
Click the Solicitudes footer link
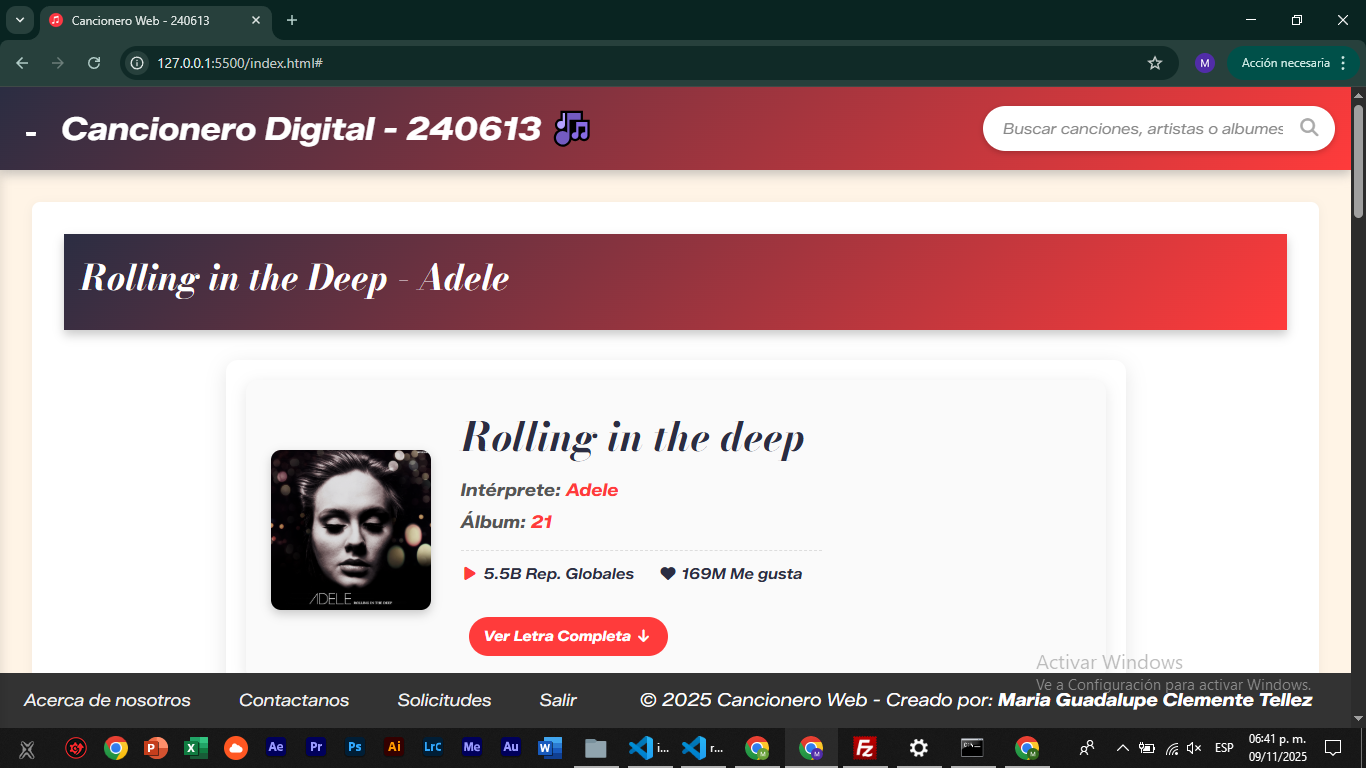444,700
